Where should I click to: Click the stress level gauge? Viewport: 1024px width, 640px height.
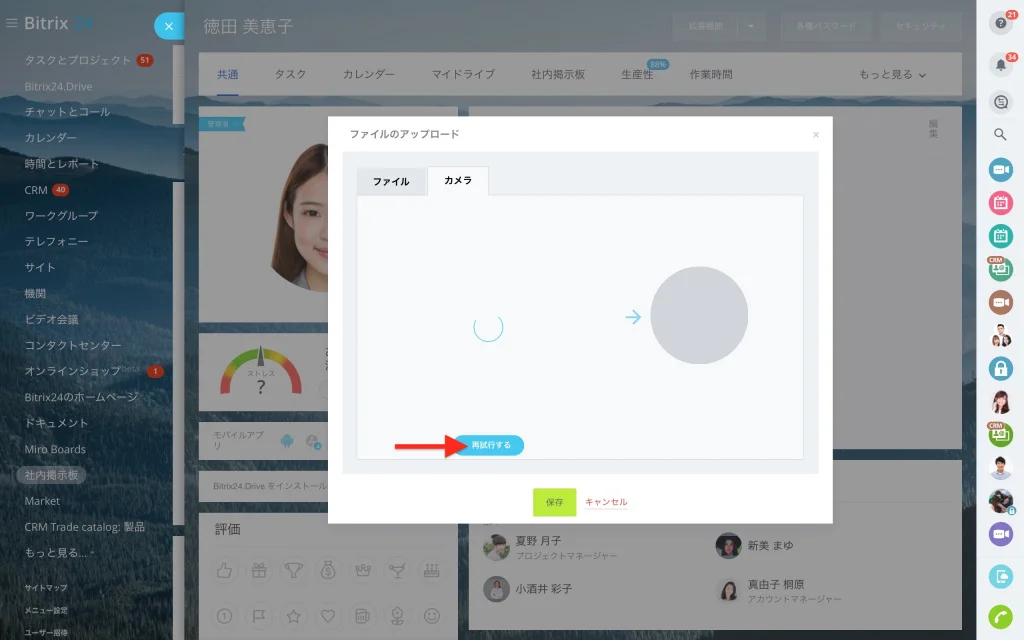(261, 371)
